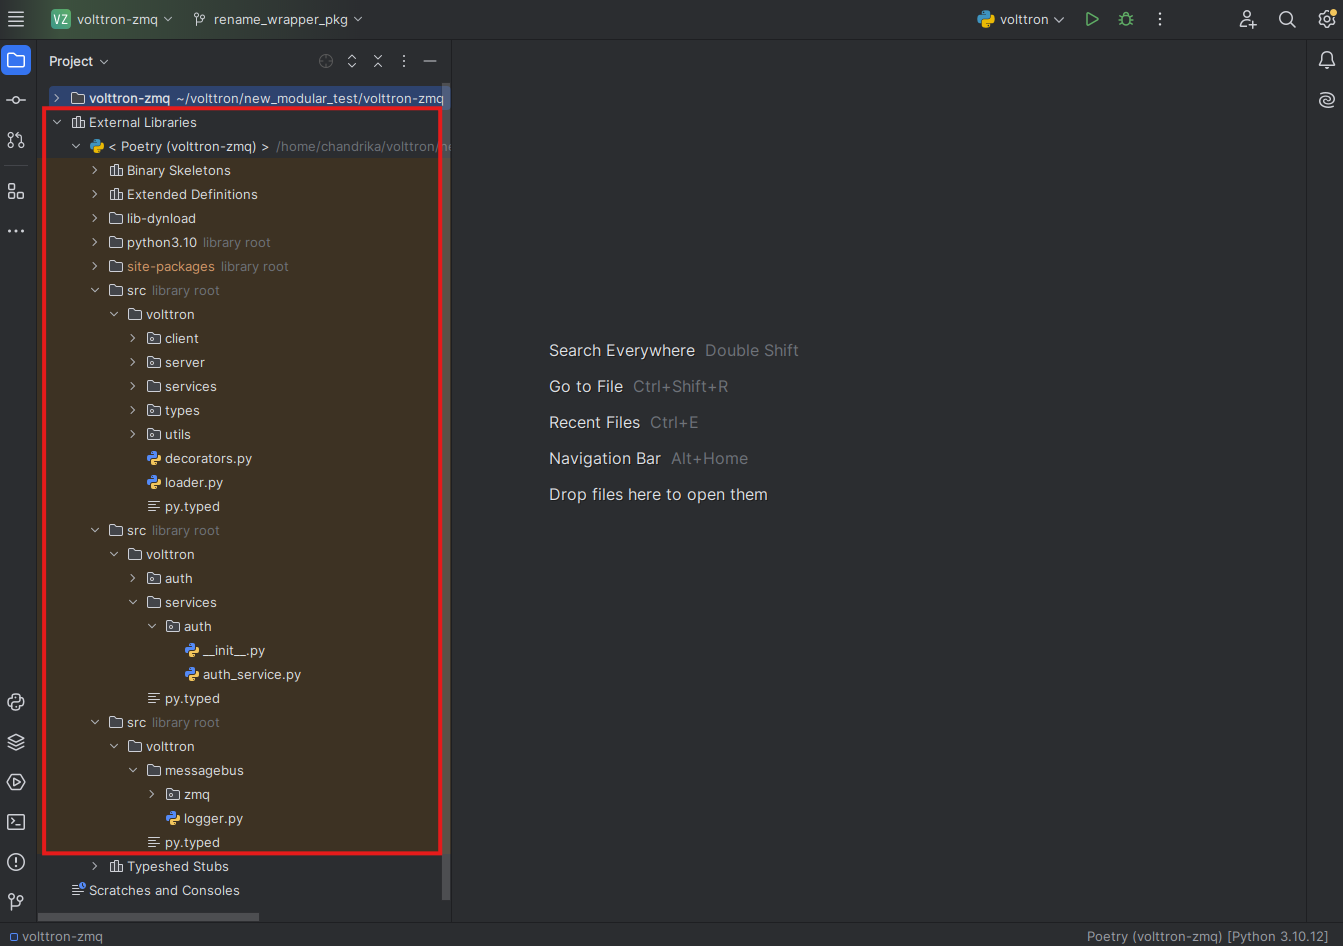Open volttron run configuration dropdown
This screenshot has height=946, width=1343.
[x=1021, y=19]
